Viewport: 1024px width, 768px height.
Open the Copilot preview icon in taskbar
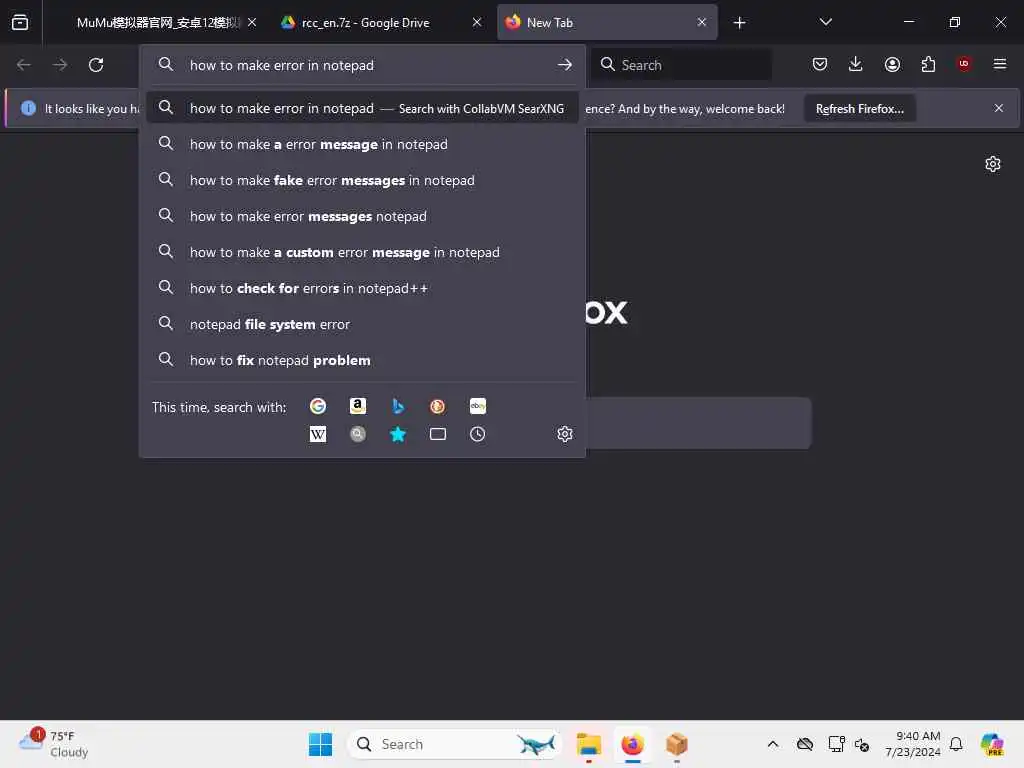pyautogui.click(x=992, y=744)
